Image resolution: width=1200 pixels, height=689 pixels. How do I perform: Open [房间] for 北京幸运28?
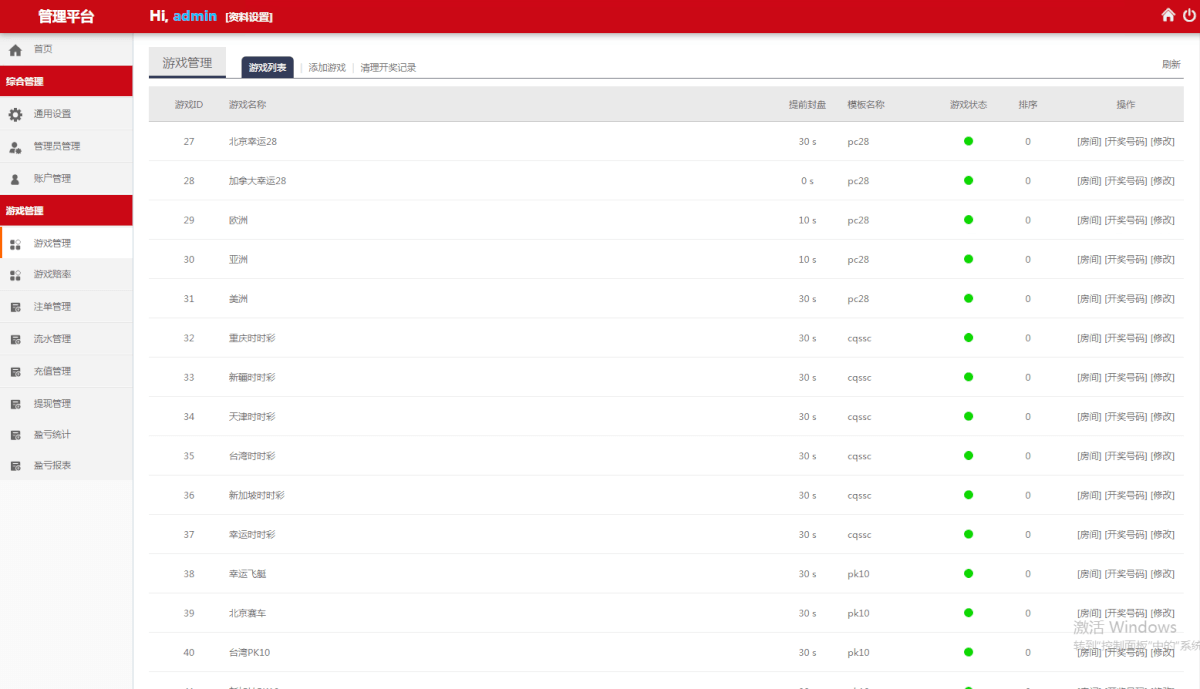coord(1088,141)
